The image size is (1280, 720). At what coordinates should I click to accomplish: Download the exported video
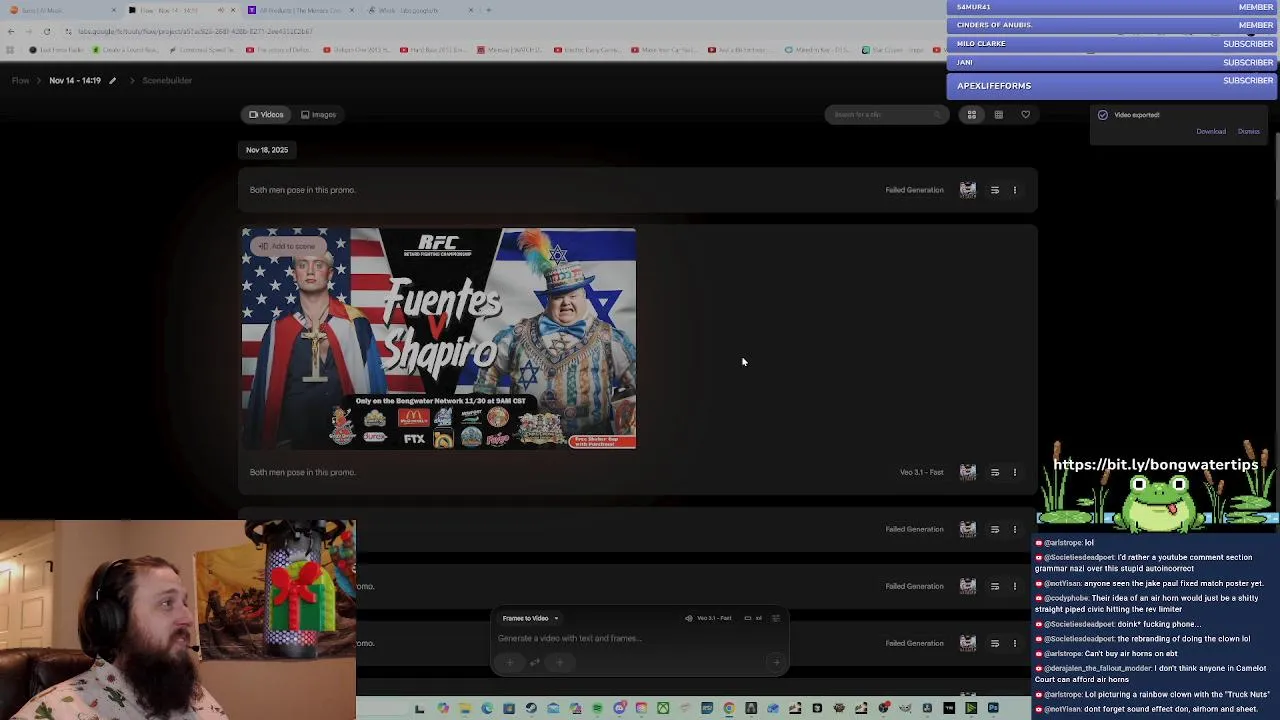(1210, 131)
